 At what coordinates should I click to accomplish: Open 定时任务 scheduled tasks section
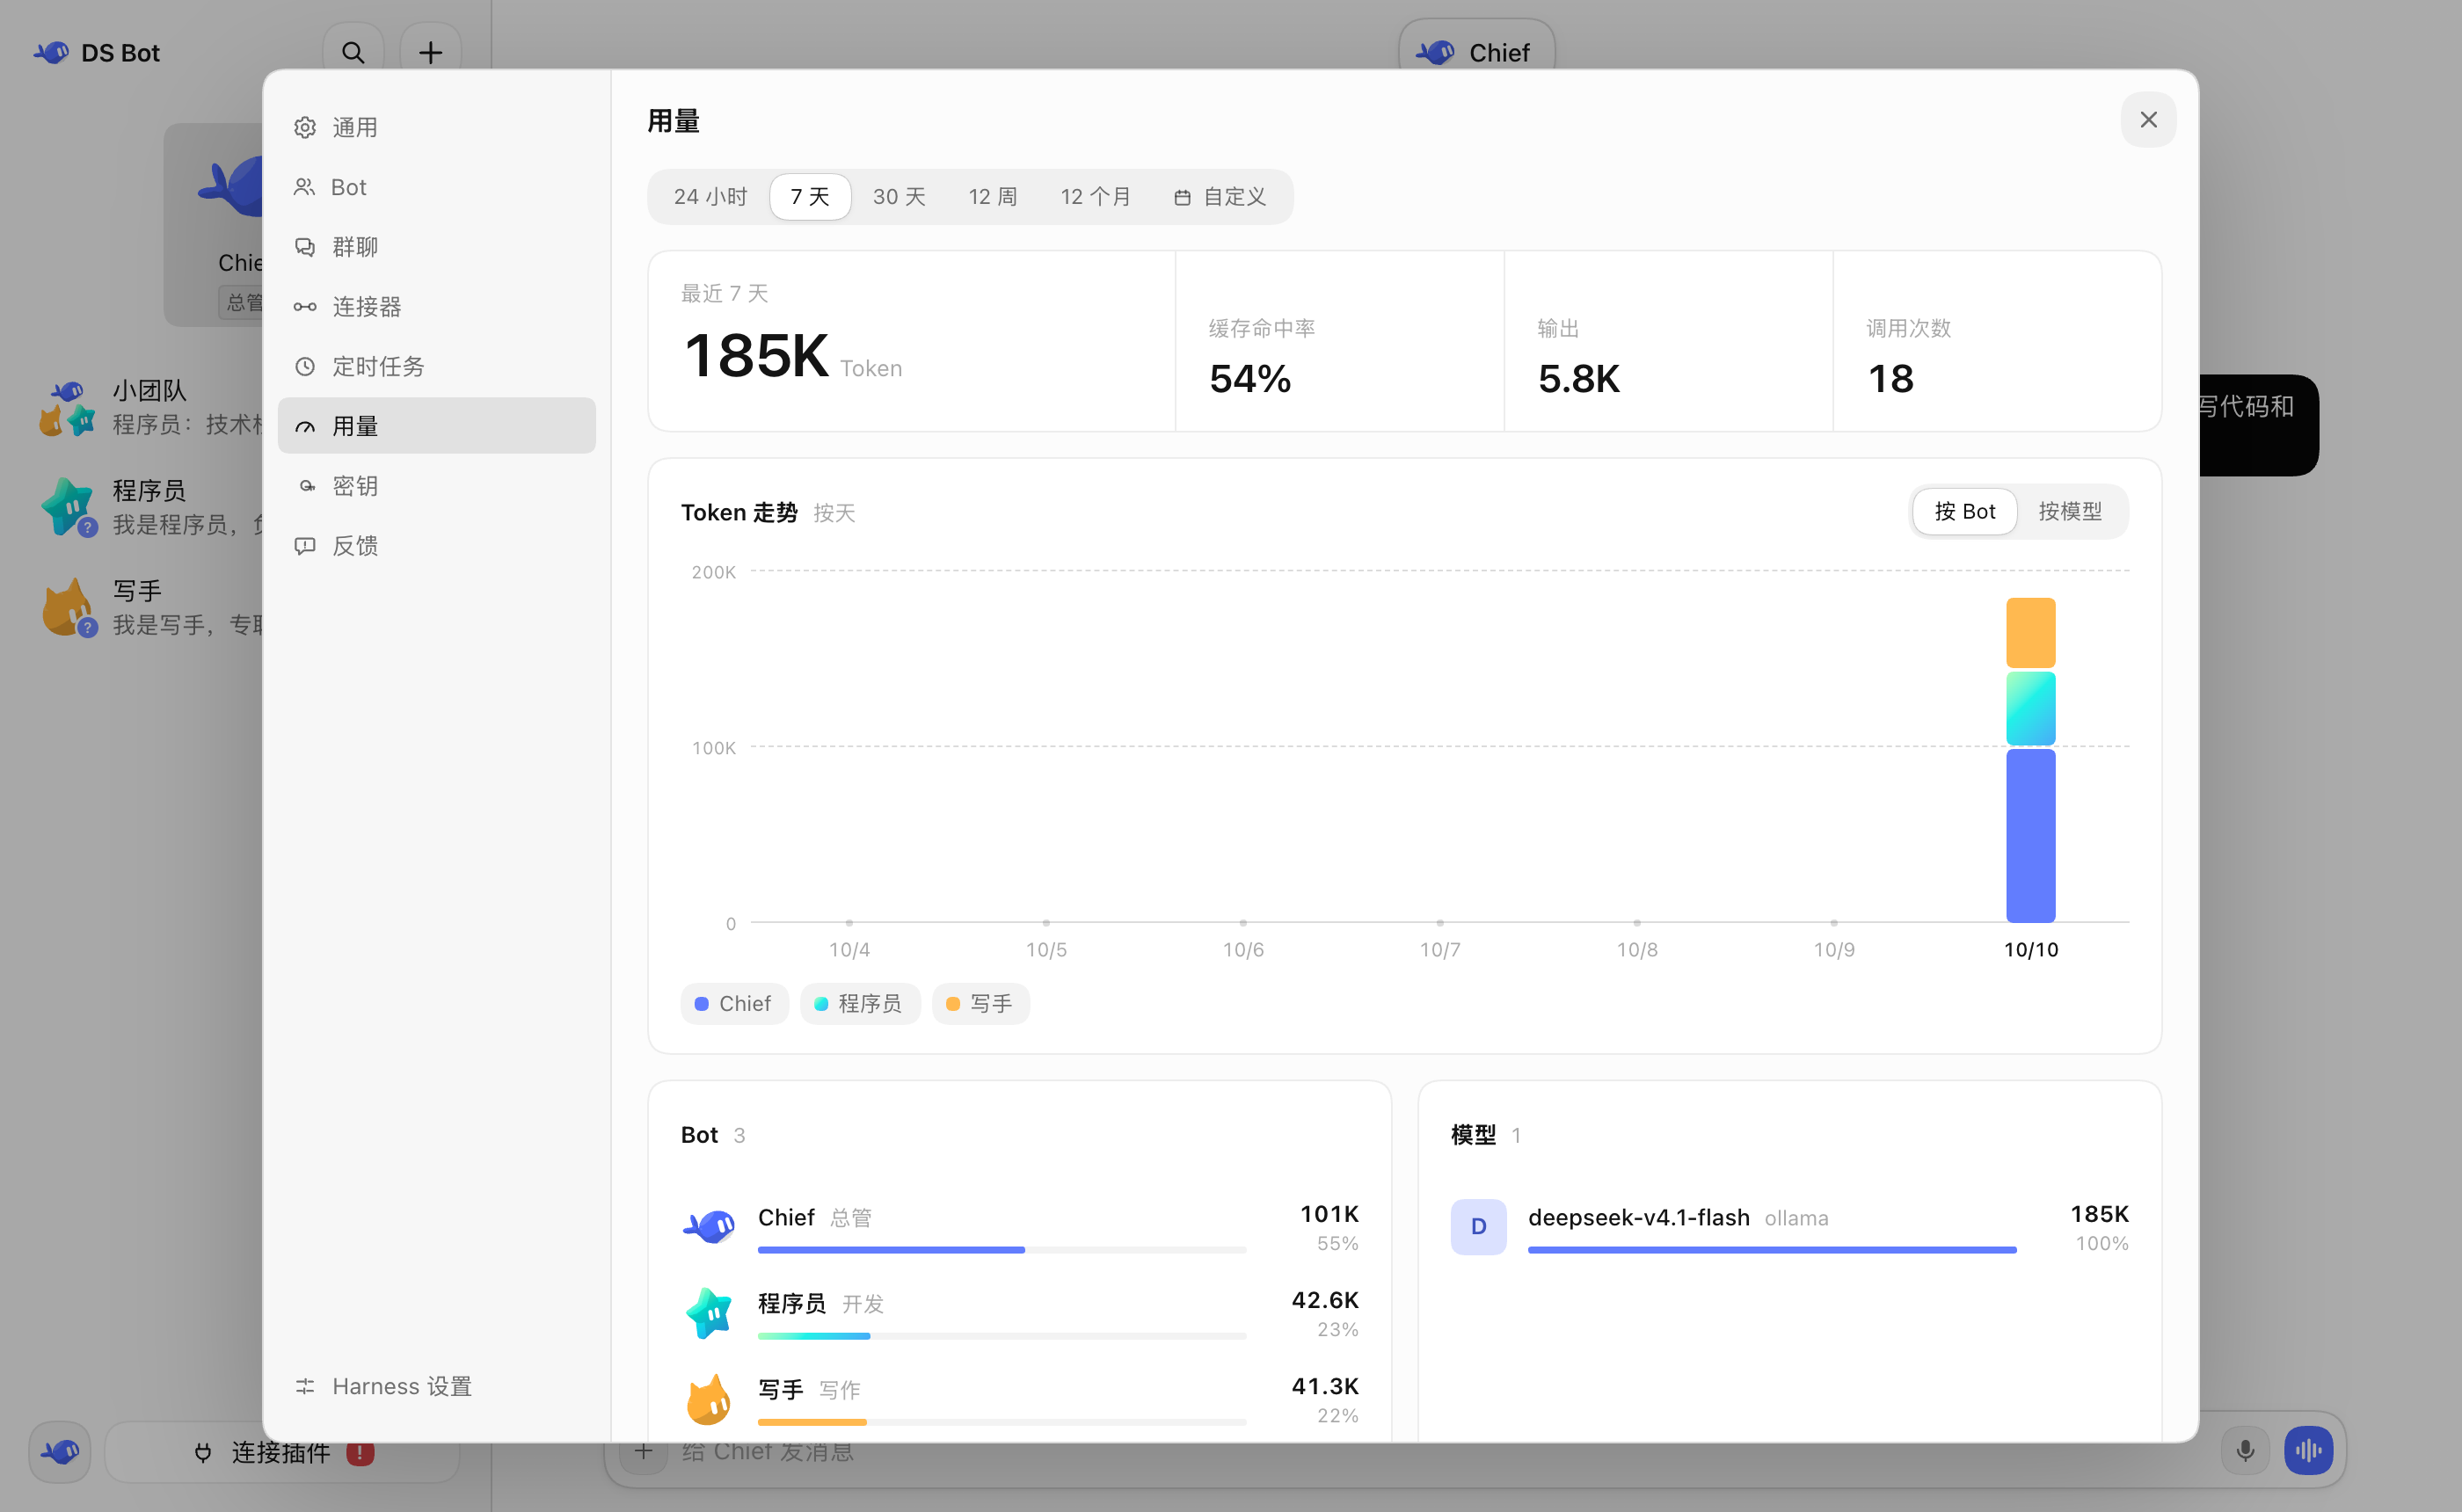pos(436,366)
